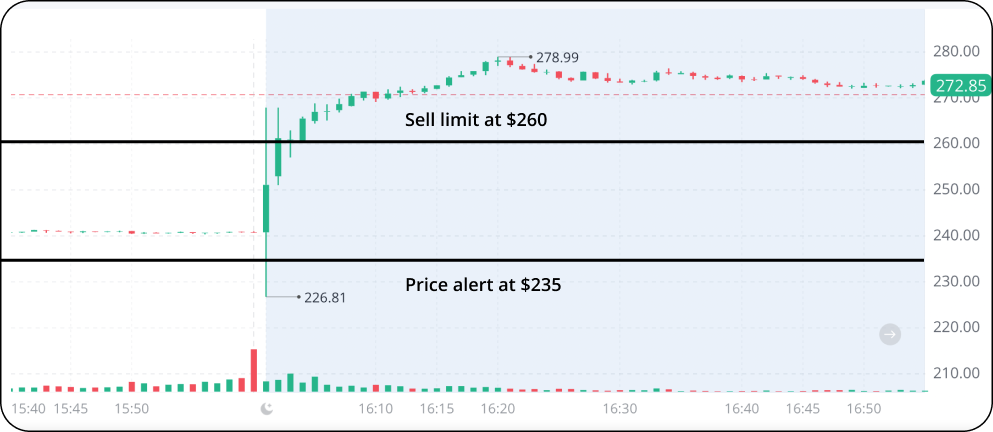
Task: Click the 15:40 time axis label
Action: click(x=29, y=409)
